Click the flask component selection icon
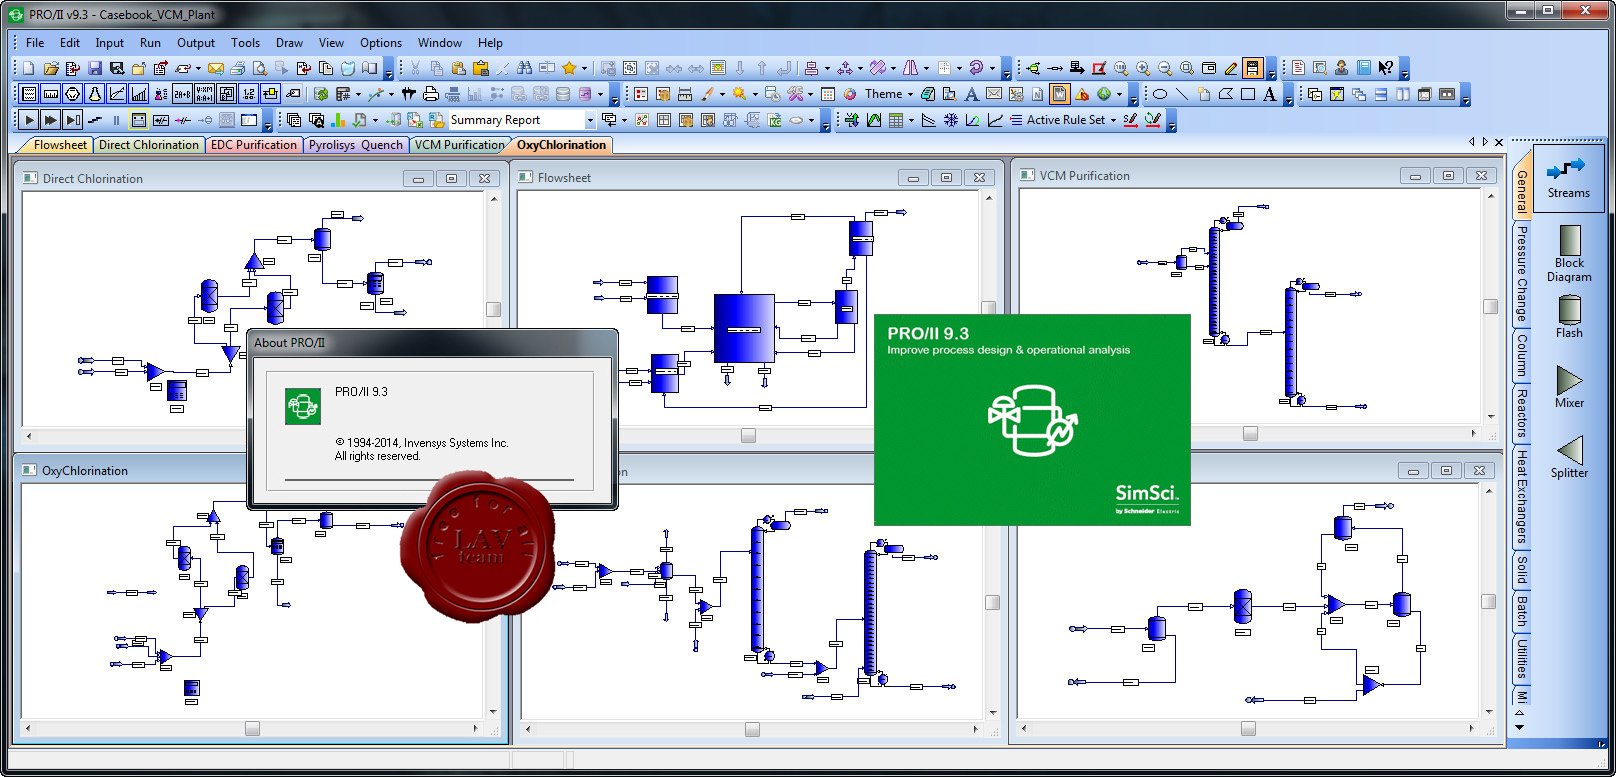The image size is (1616, 777). tap(95, 94)
